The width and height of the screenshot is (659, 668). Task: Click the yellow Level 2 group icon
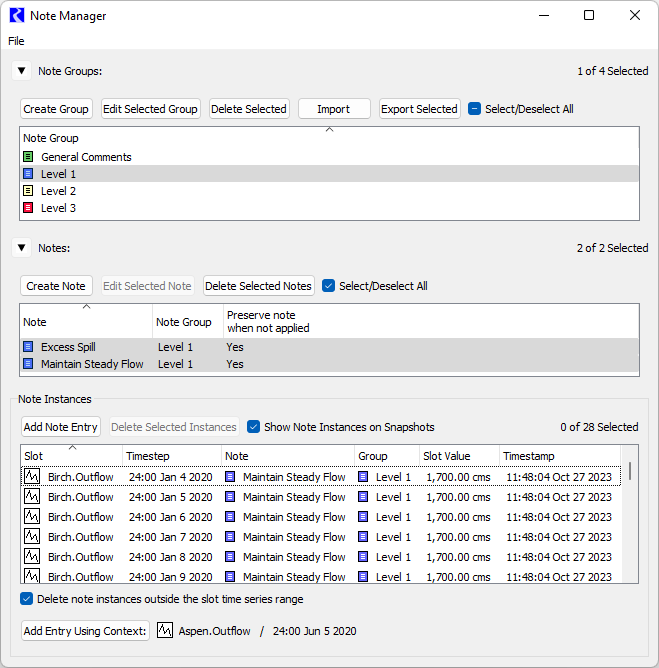(x=28, y=191)
